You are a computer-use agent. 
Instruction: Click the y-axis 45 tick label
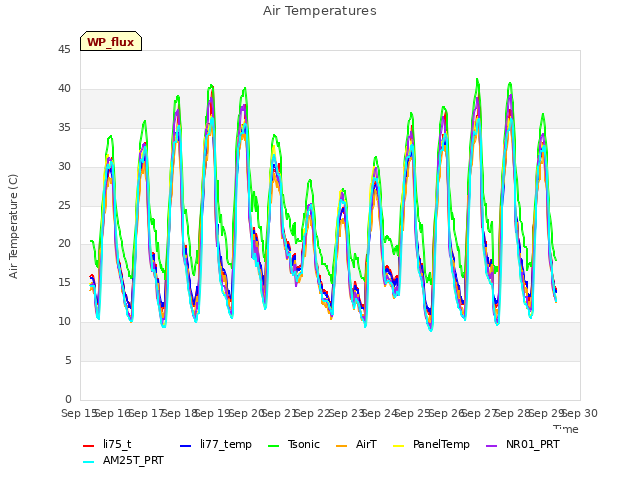point(64,49)
